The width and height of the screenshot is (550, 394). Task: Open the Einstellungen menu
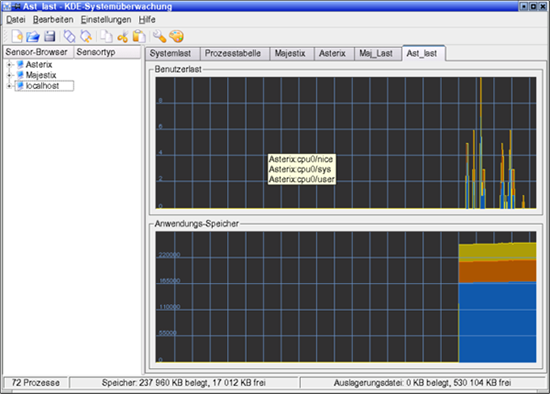coord(106,20)
